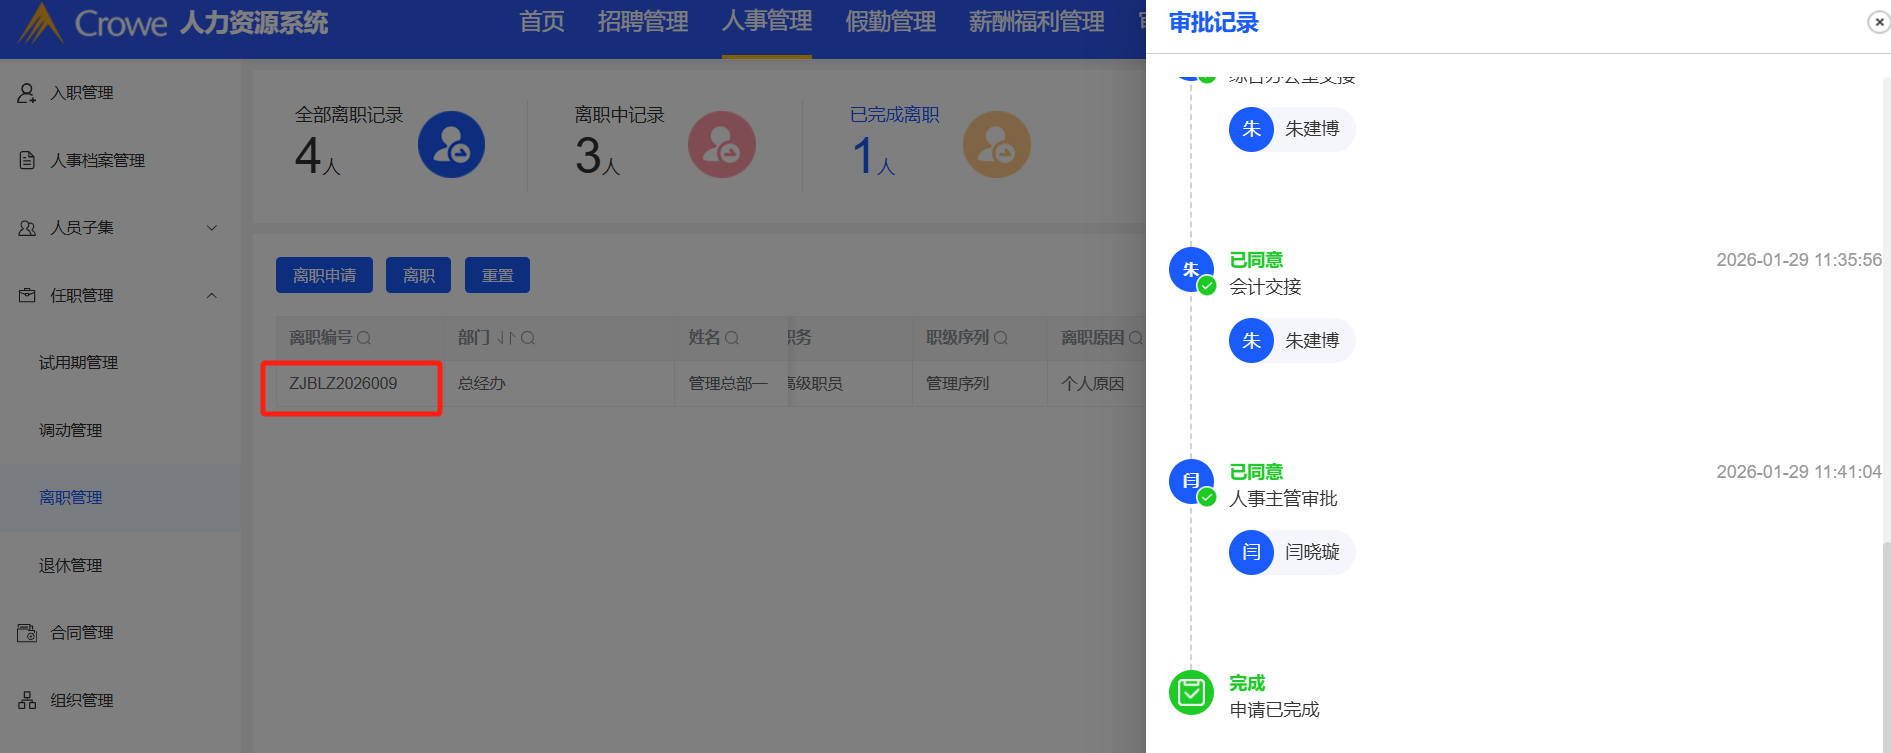Click search icon beside 离职编号 column
Screen dimensions: 1891x753
[364, 338]
